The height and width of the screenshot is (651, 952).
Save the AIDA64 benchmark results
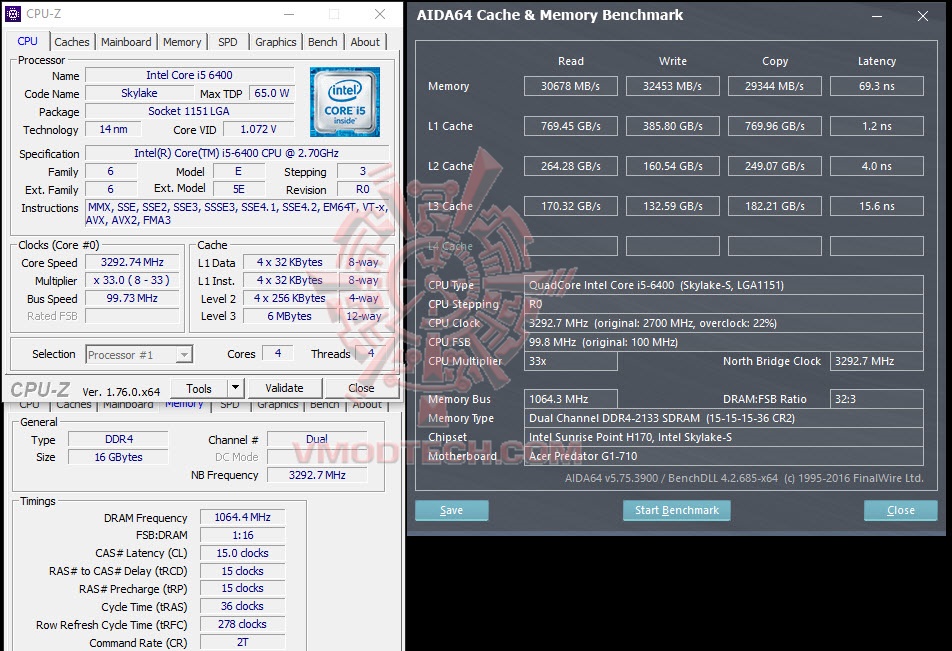(x=451, y=510)
